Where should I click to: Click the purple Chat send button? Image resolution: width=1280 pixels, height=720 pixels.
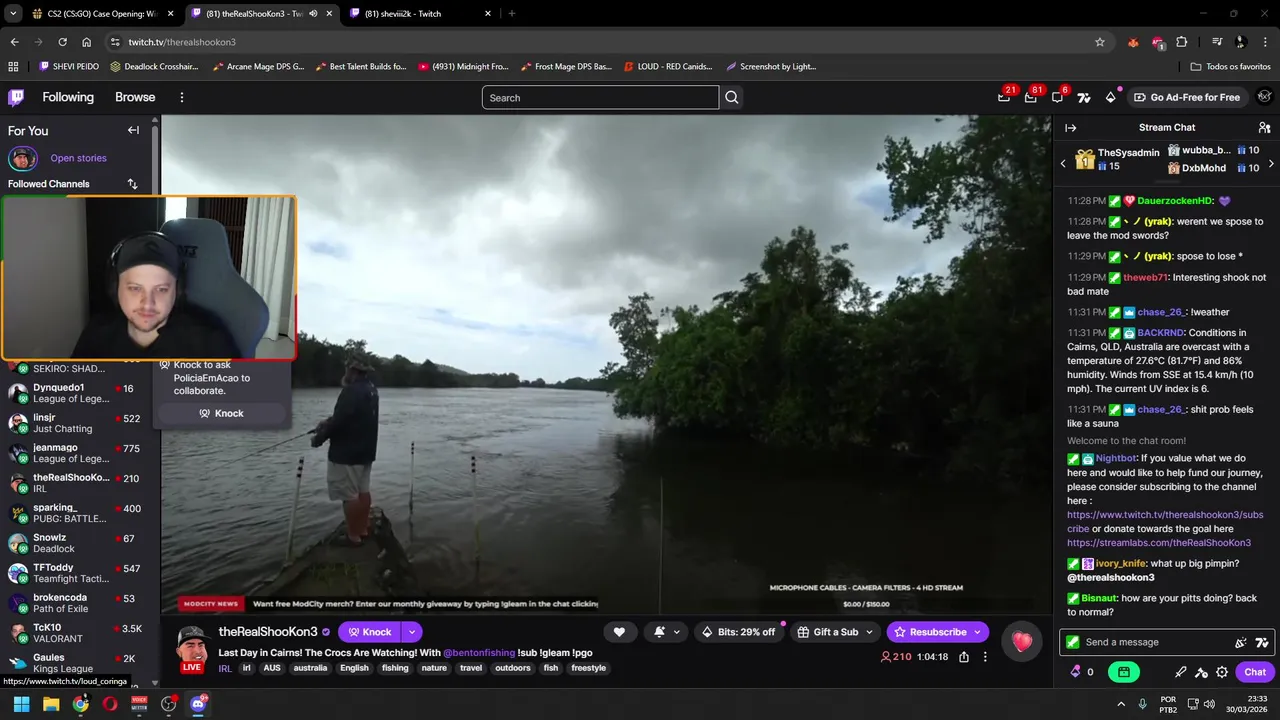[x=1255, y=672]
